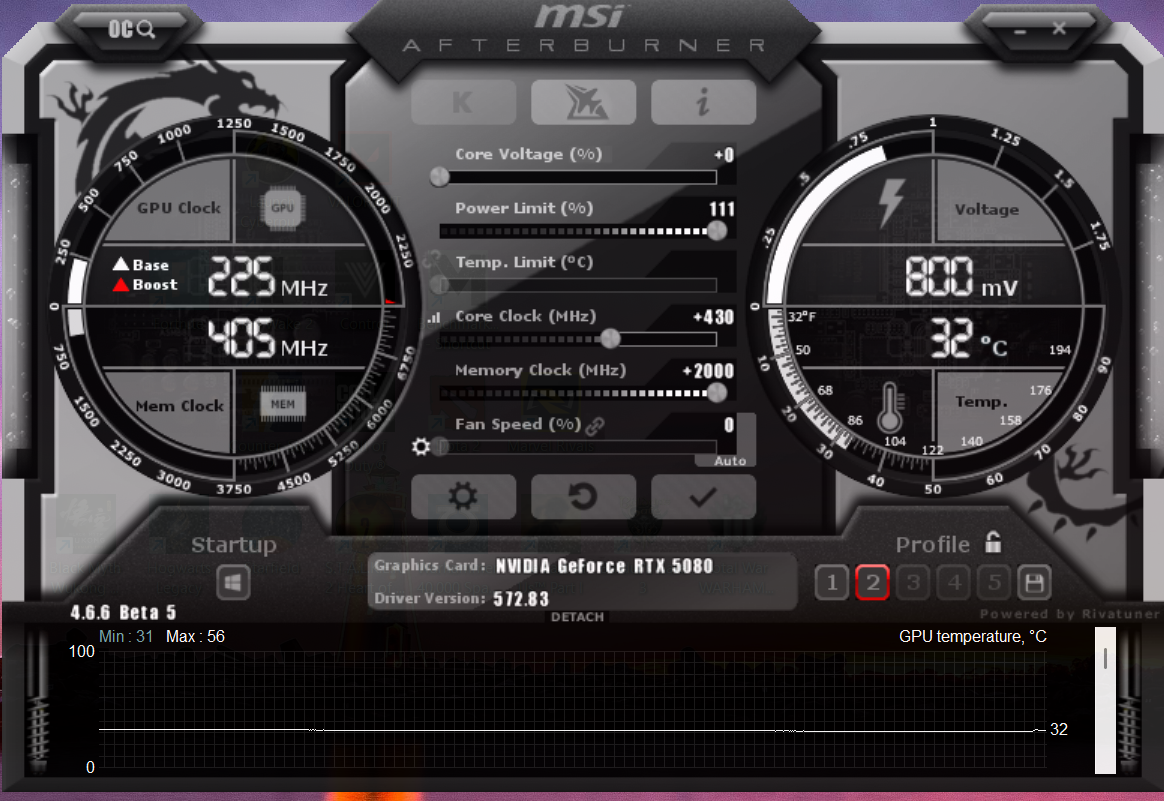Click the Kombustor K button
Viewport: 1164px width, 801px height.
463,102
